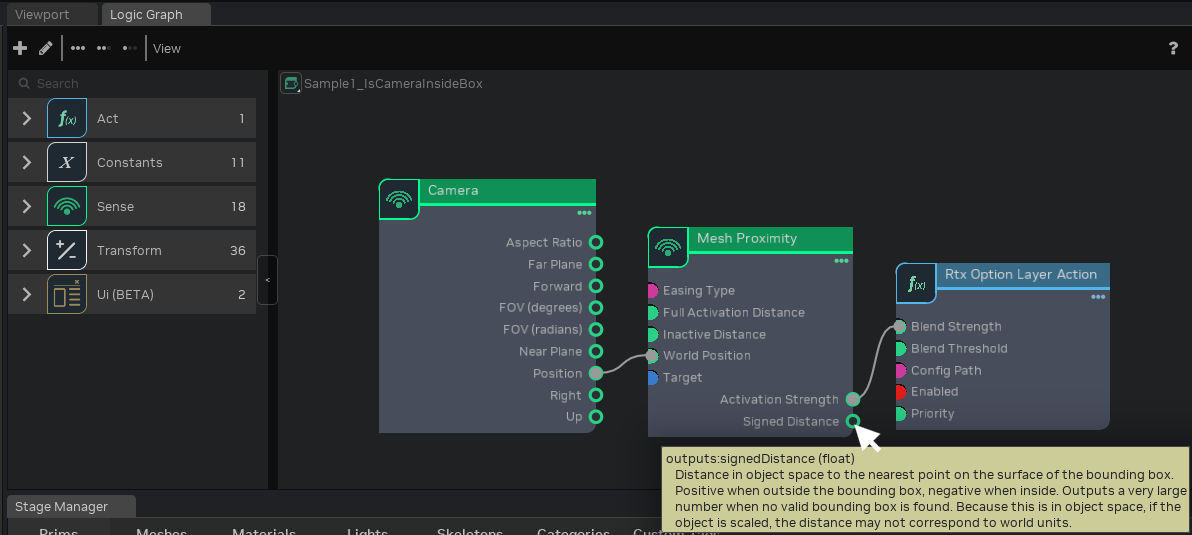The width and height of the screenshot is (1192, 535).
Task: Expand the Ui (BETA) category chevron
Action: 27,295
